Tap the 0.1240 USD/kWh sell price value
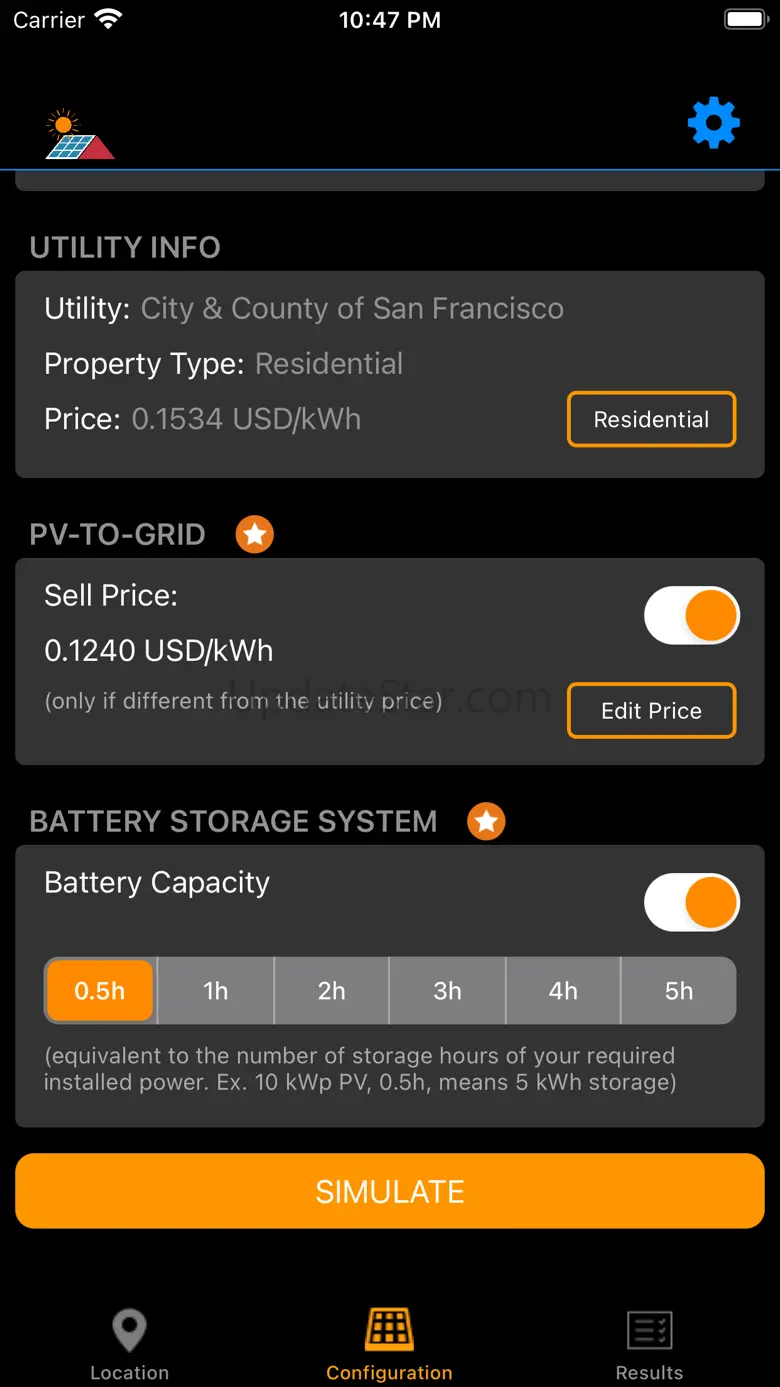Viewport: 780px width, 1387px height. 159,651
